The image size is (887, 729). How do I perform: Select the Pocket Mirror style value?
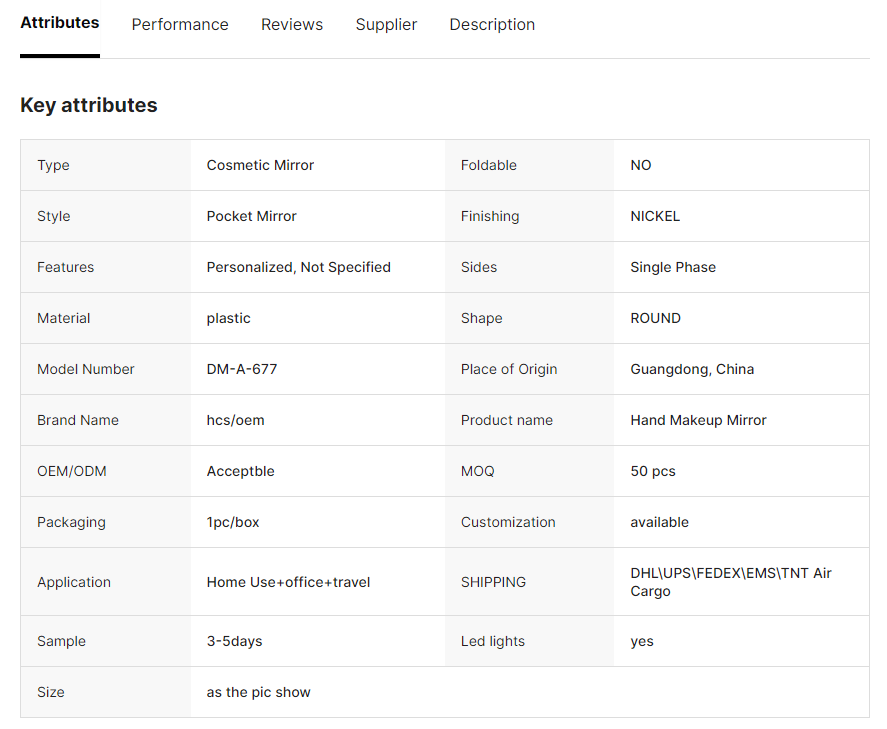(251, 217)
